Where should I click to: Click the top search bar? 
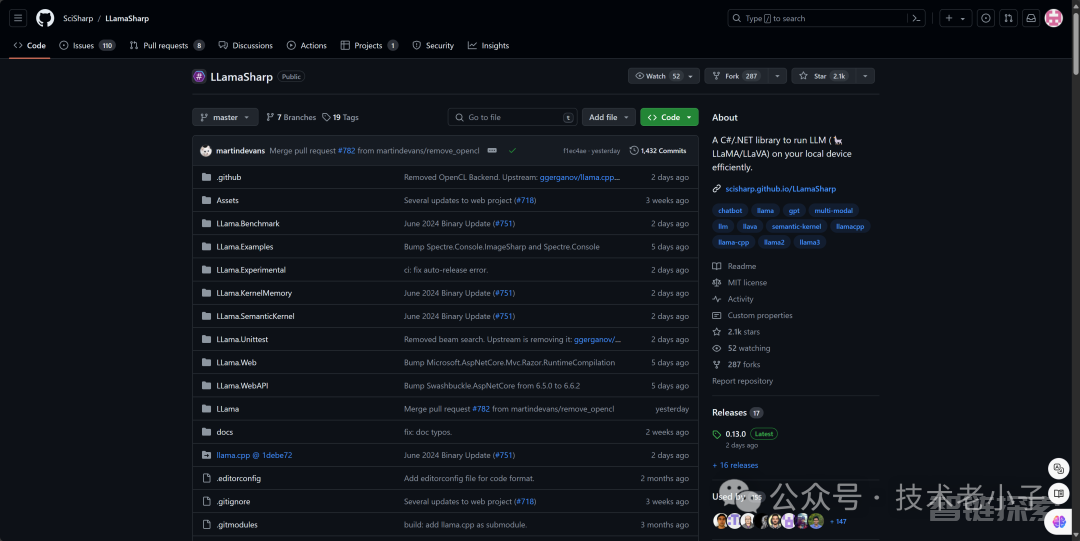pyautogui.click(x=817, y=19)
